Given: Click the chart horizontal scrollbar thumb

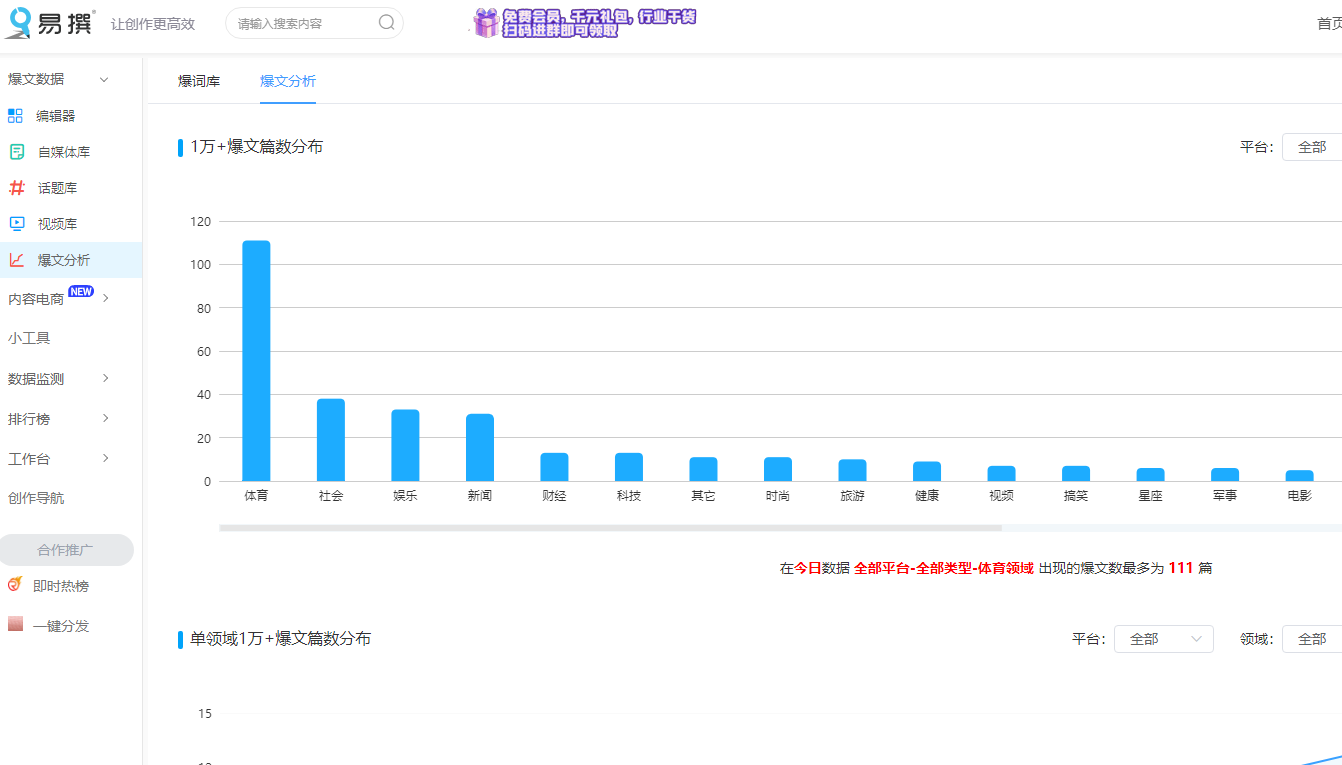Looking at the screenshot, I should (610, 528).
